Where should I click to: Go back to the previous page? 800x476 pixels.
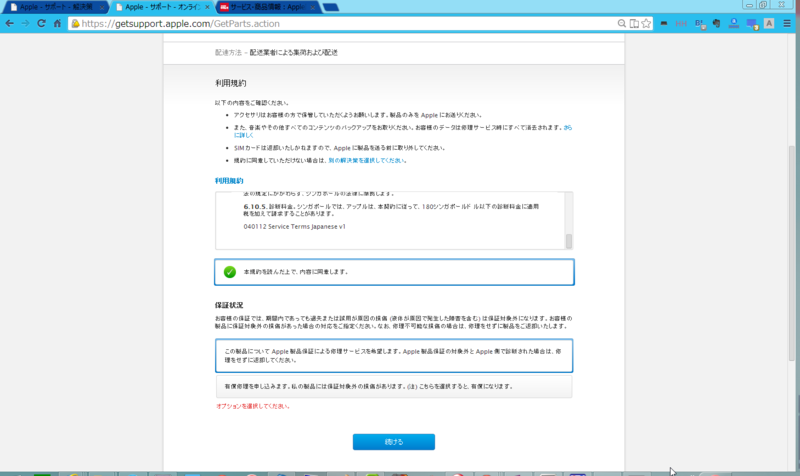(x=10, y=23)
